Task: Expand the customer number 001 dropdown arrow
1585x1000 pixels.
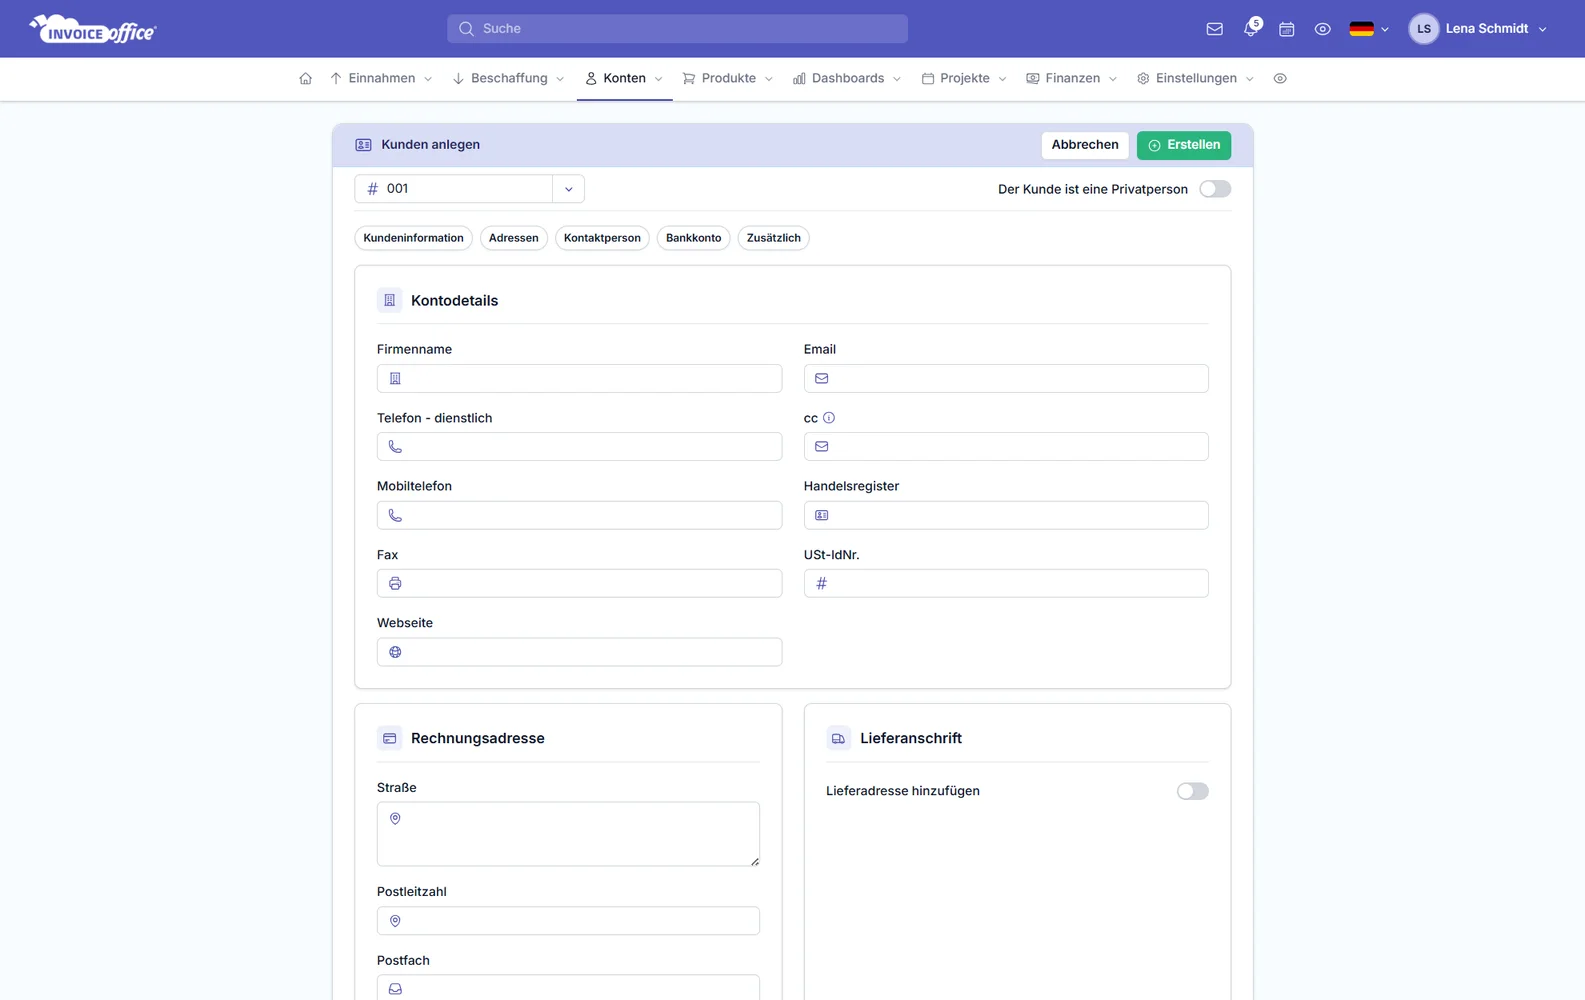Action: [x=568, y=189]
